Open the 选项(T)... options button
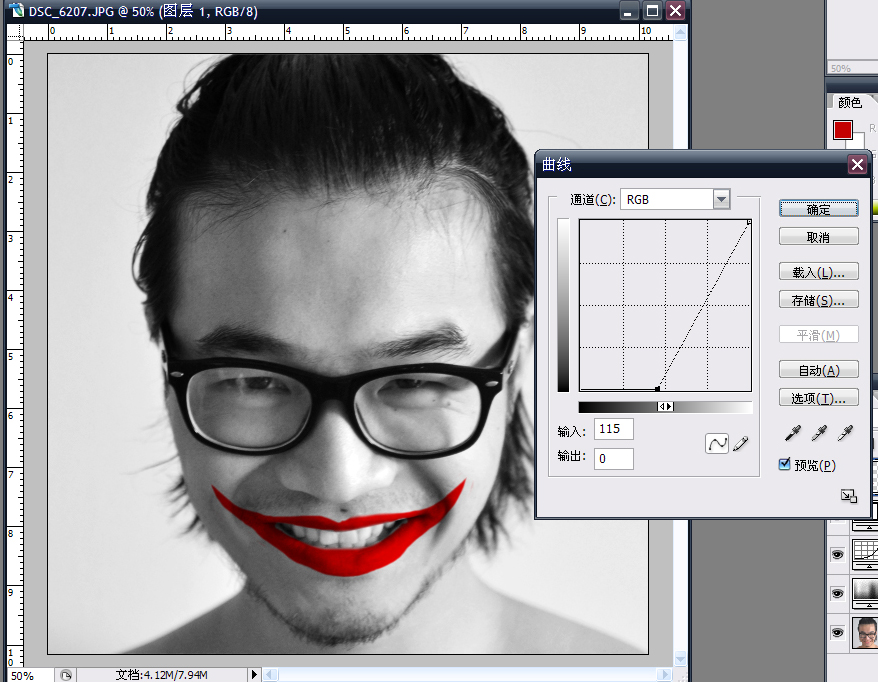Screen dimensions: 878x682 (818, 398)
